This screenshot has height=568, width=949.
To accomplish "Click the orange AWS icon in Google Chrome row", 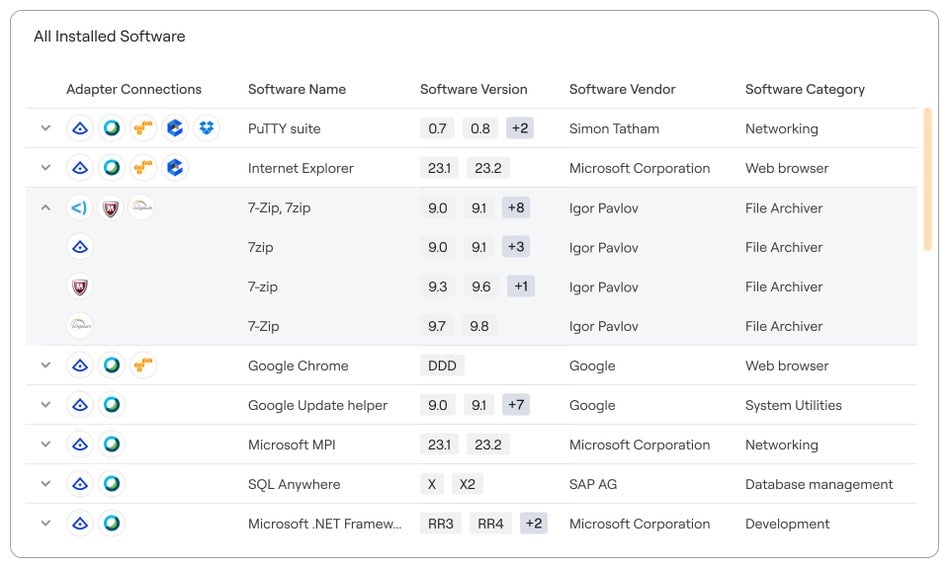I will [143, 366].
